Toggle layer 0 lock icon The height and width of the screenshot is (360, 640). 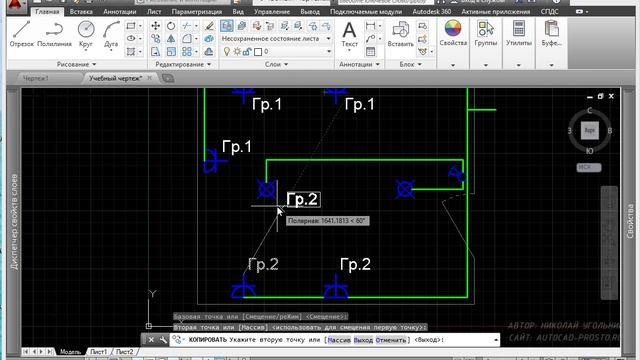247,52
